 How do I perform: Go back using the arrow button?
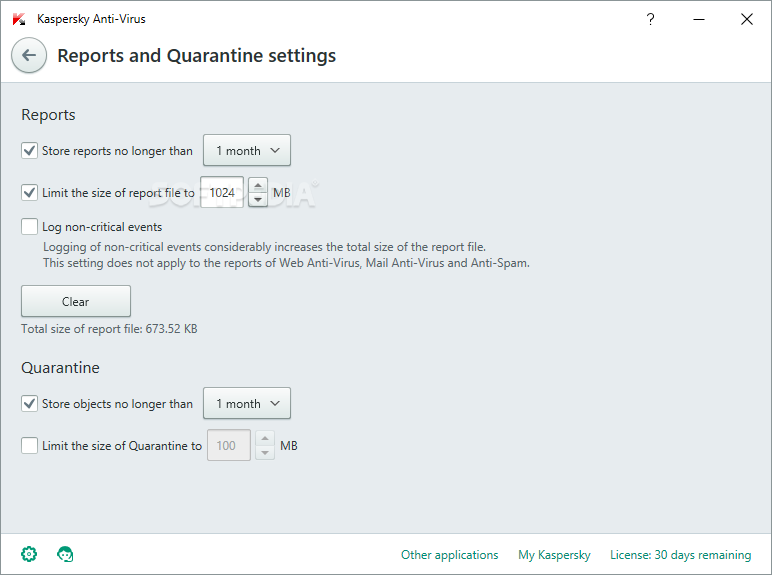[x=29, y=55]
